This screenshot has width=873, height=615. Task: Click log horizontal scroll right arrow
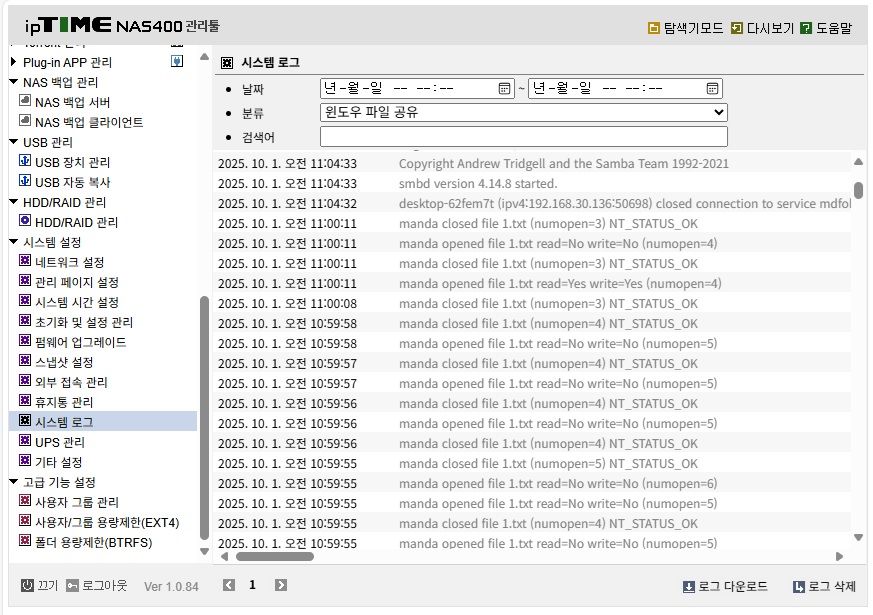click(x=840, y=556)
